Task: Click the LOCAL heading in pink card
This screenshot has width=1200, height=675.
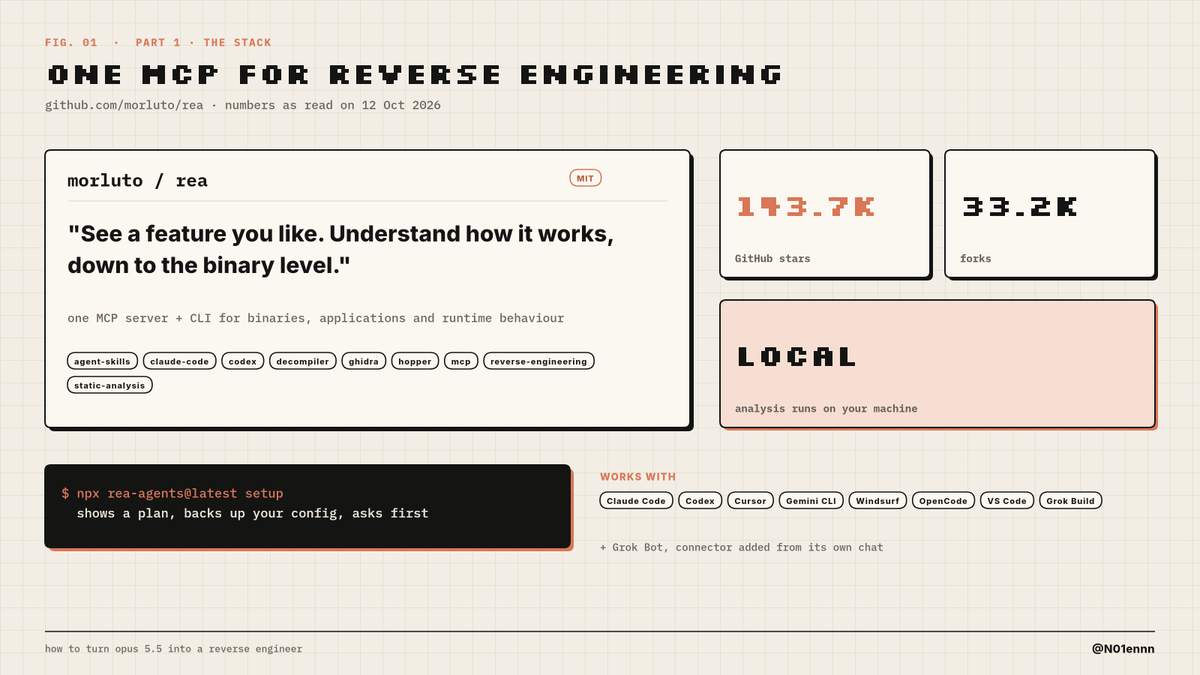Action: (797, 357)
